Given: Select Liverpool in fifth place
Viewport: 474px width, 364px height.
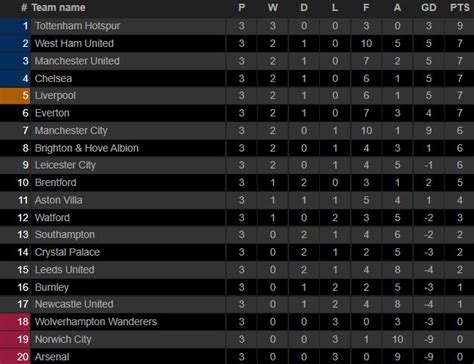Looking at the screenshot, I should pyautogui.click(x=55, y=96).
